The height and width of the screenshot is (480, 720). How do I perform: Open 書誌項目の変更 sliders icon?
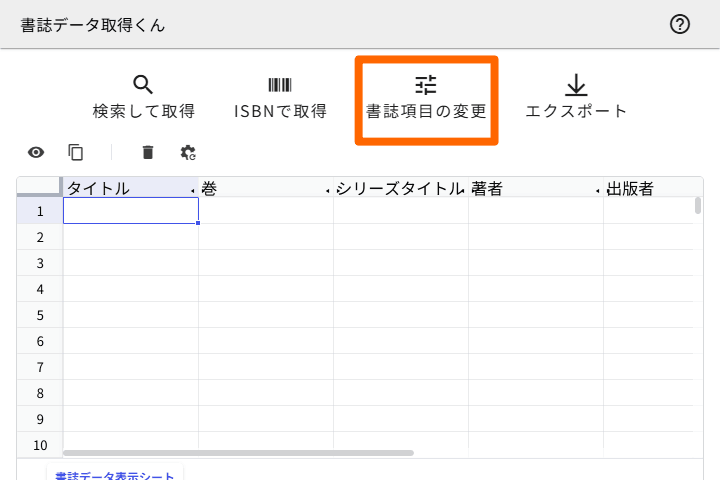click(426, 85)
